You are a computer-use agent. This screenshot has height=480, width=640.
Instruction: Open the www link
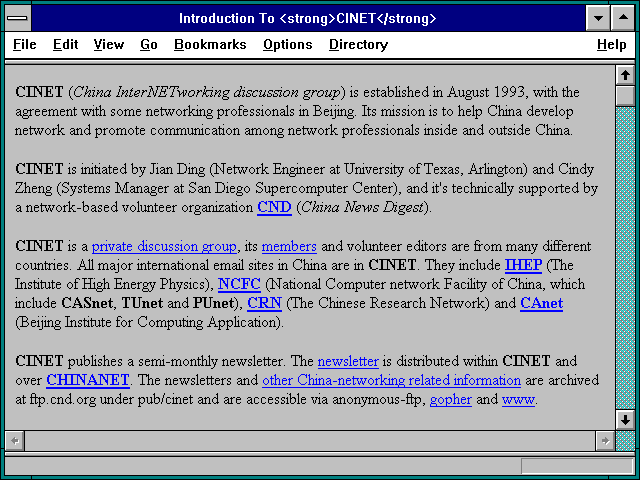[x=518, y=399]
